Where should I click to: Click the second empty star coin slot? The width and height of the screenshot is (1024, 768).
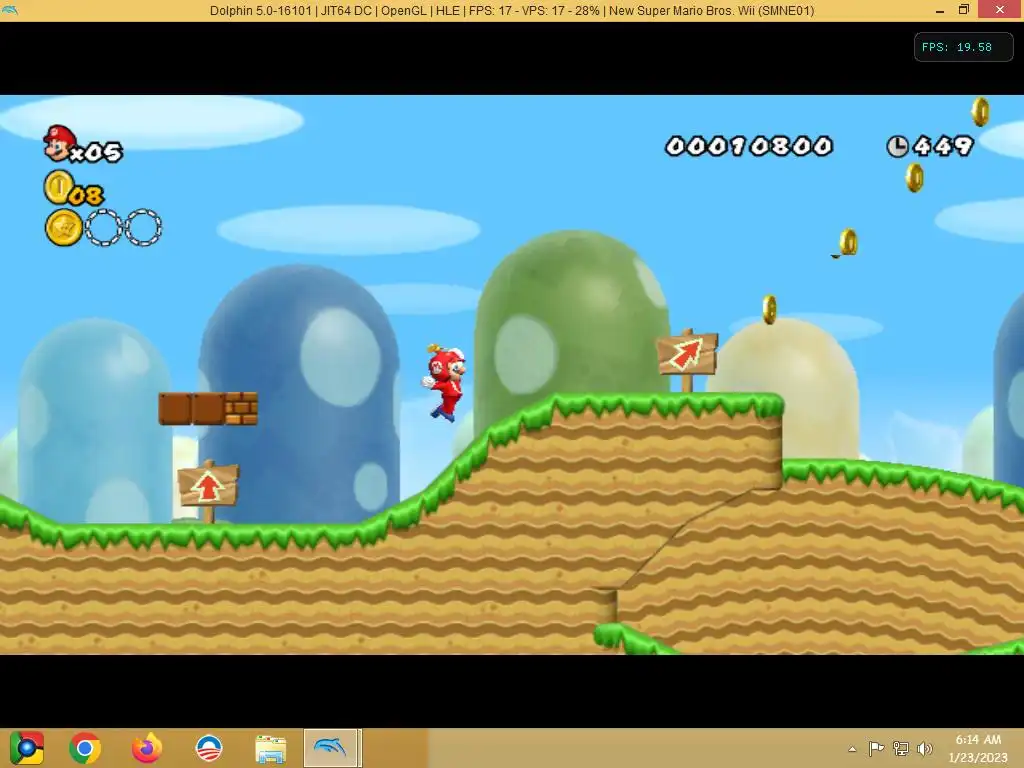click(x=103, y=228)
